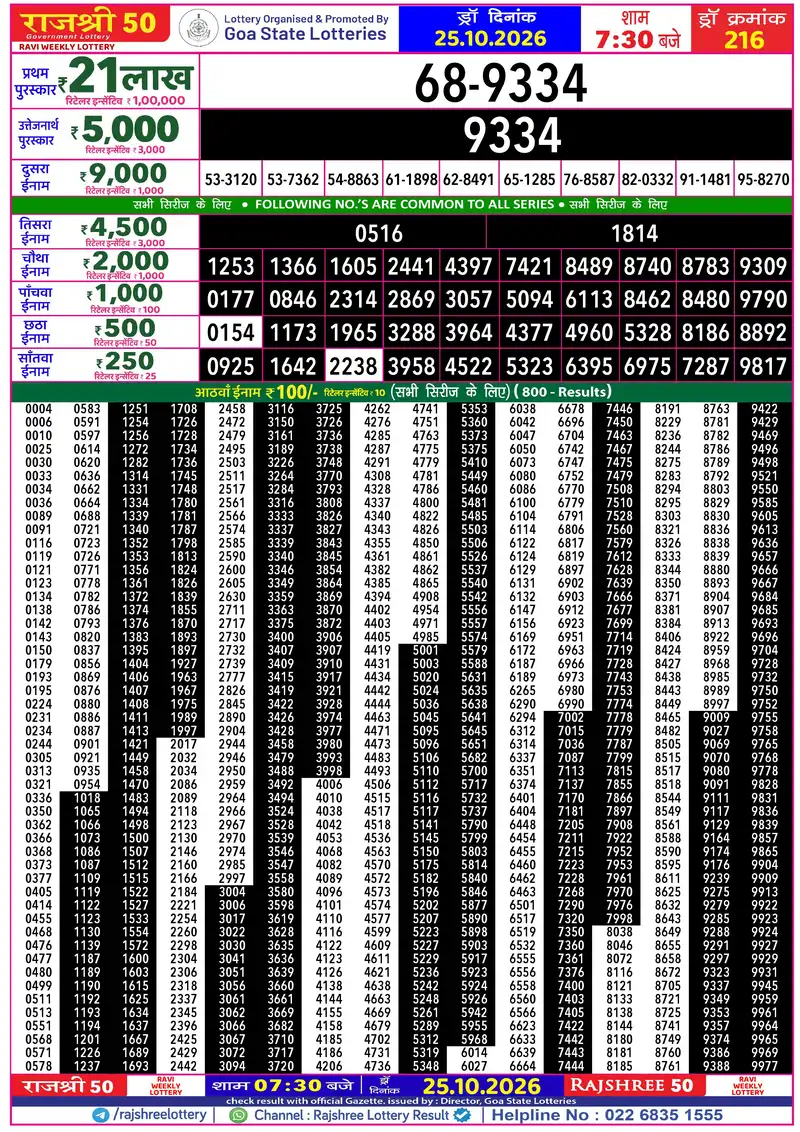This screenshot has height=1132, width=800.
Task: Select second prize number 53-3120
Action: pos(230,179)
